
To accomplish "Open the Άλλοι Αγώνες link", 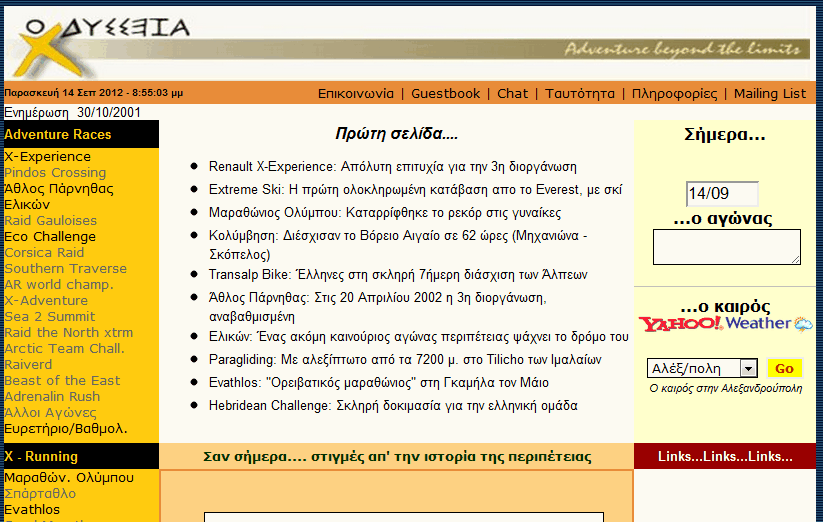I will coord(50,412).
